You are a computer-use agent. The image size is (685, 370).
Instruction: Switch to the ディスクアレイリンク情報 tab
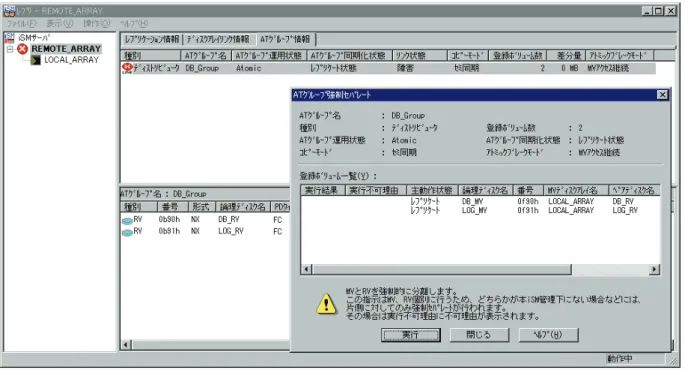coord(218,39)
